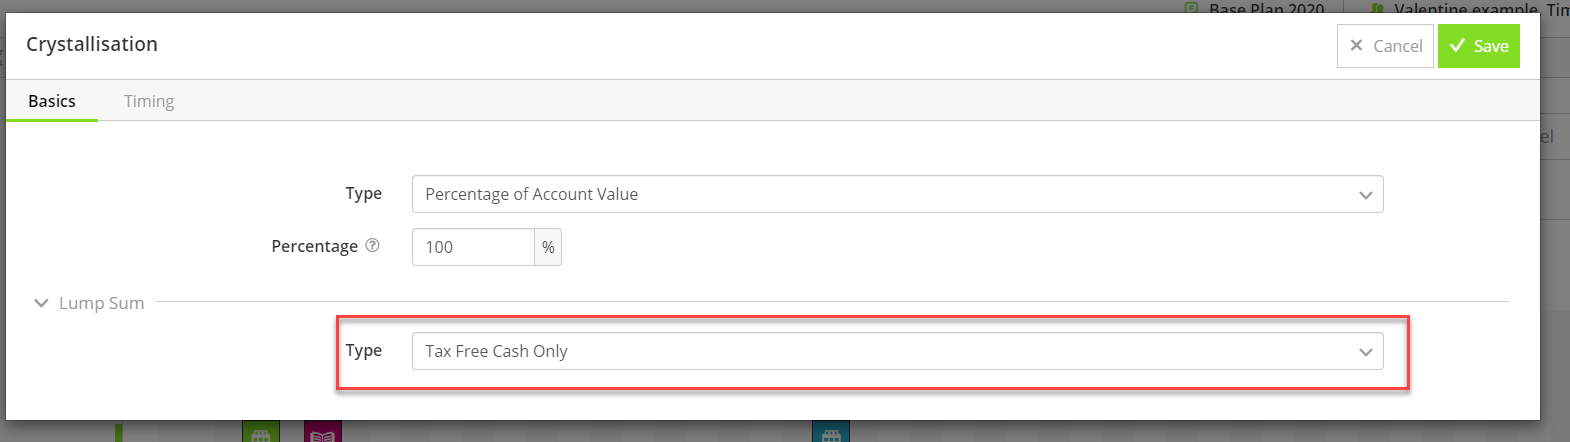This screenshot has height=442, width=1570.
Task: Click the green building icon below dialog
Action: pos(260,432)
